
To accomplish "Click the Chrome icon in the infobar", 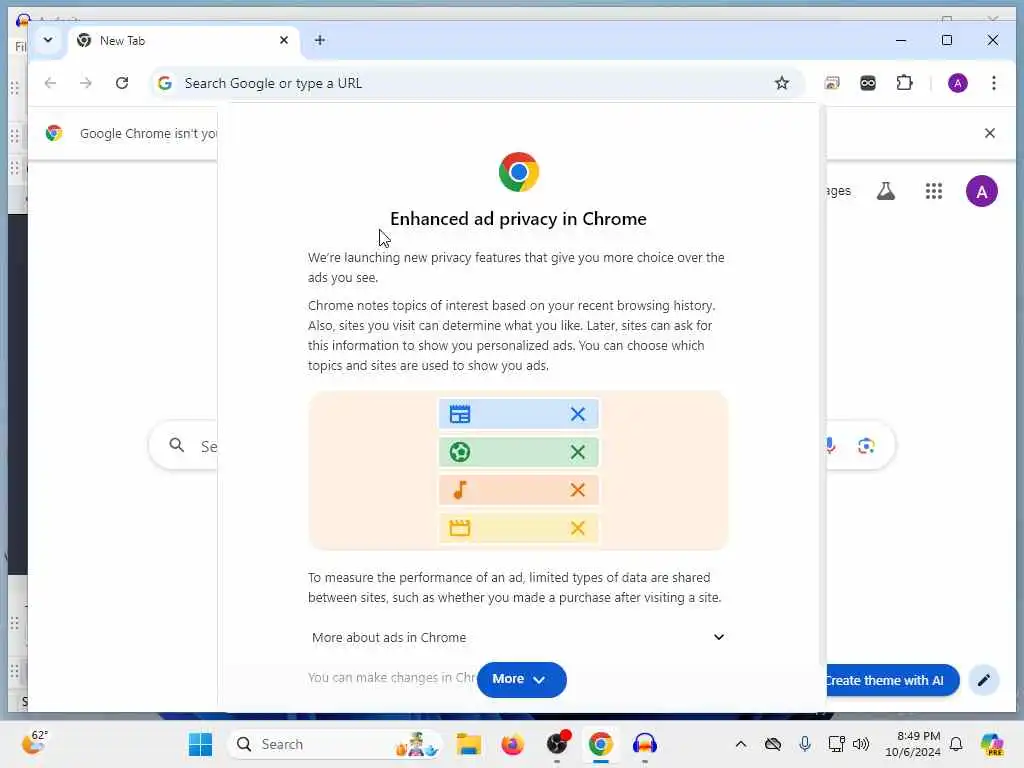I will 54,133.
